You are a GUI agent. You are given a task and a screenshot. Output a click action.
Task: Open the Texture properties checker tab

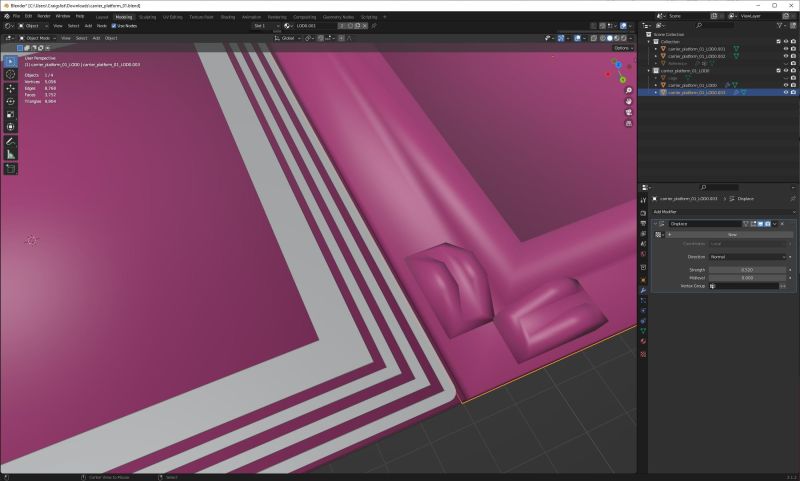[x=643, y=354]
